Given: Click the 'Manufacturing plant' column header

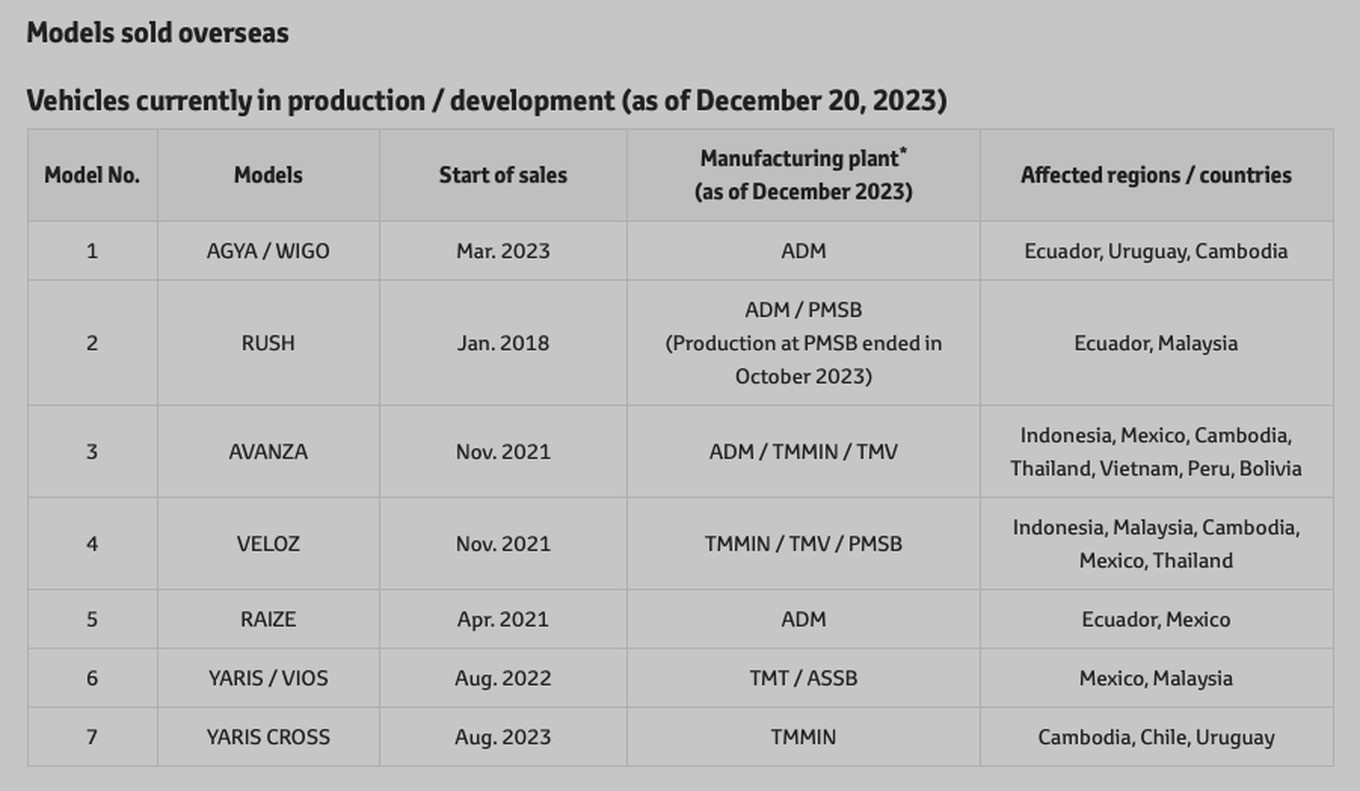Looking at the screenshot, I should point(803,174).
